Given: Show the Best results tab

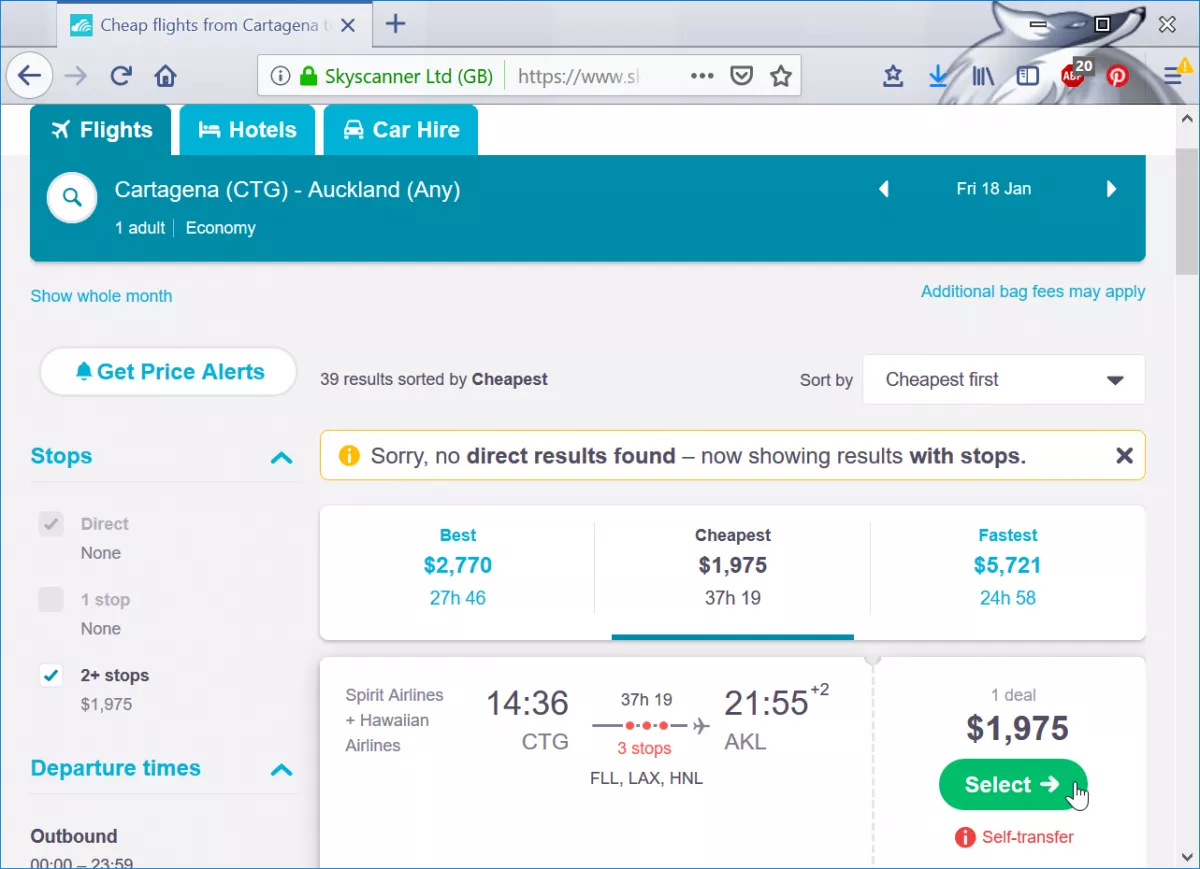Looking at the screenshot, I should click(x=458, y=567).
